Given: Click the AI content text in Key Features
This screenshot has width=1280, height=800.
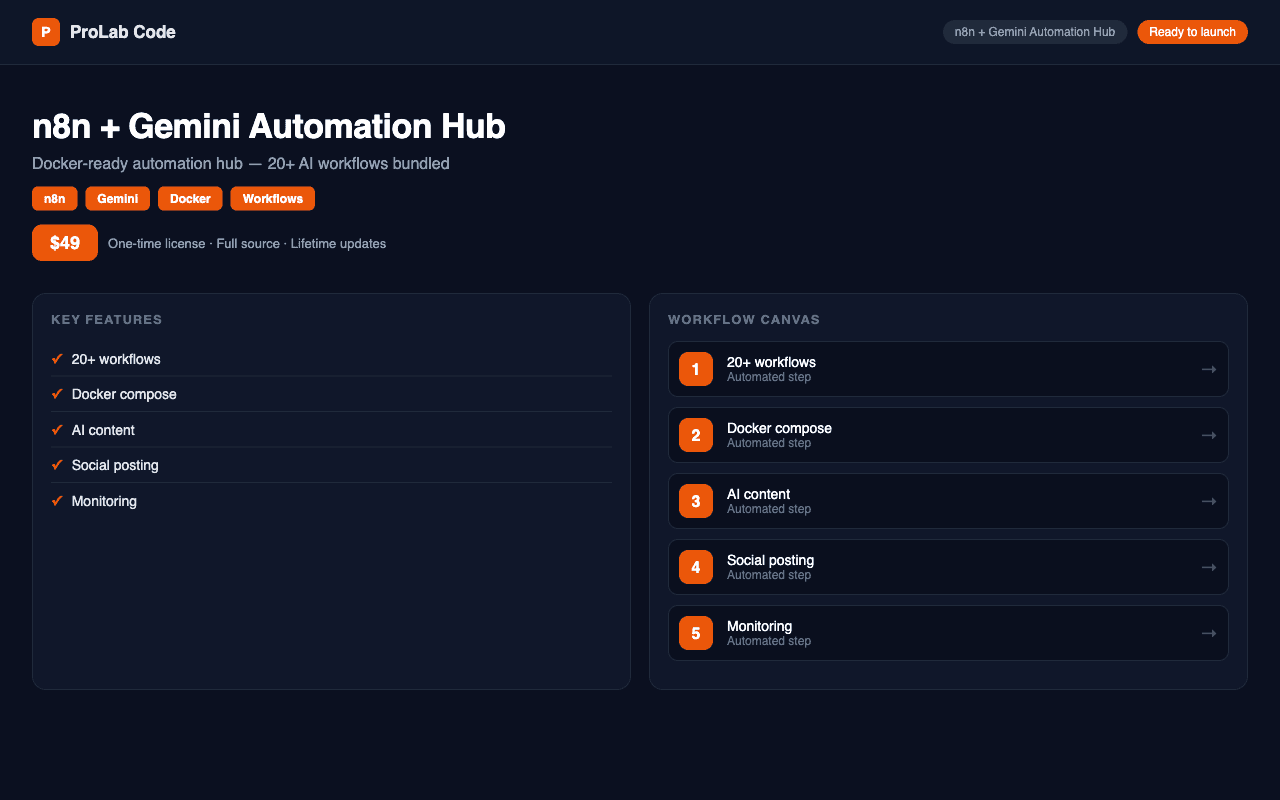Looking at the screenshot, I should [x=103, y=430].
